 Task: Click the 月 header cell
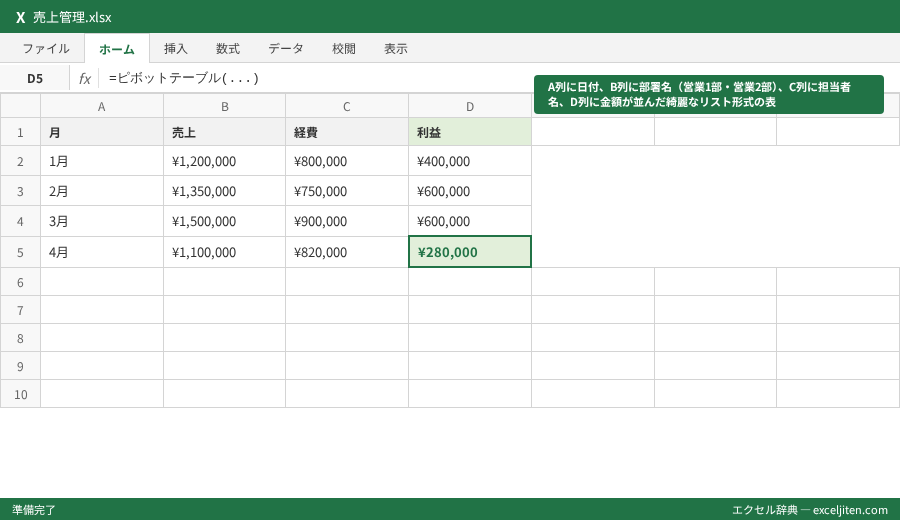102,133
